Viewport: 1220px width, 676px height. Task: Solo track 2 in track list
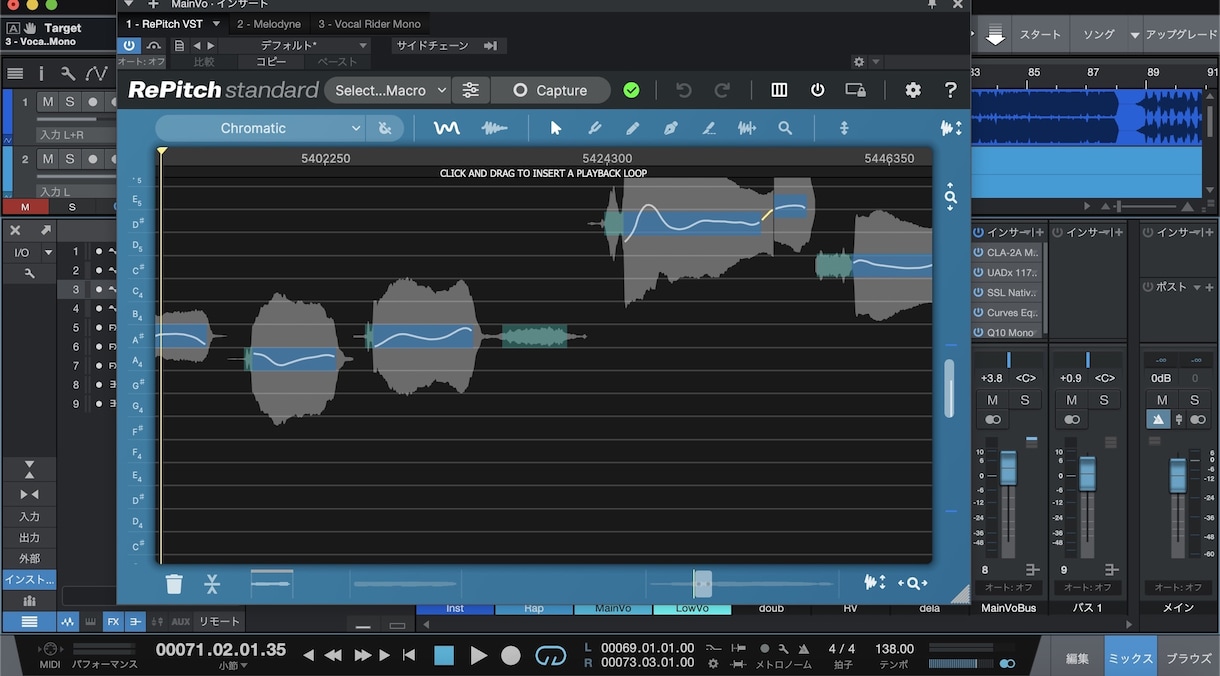70,159
